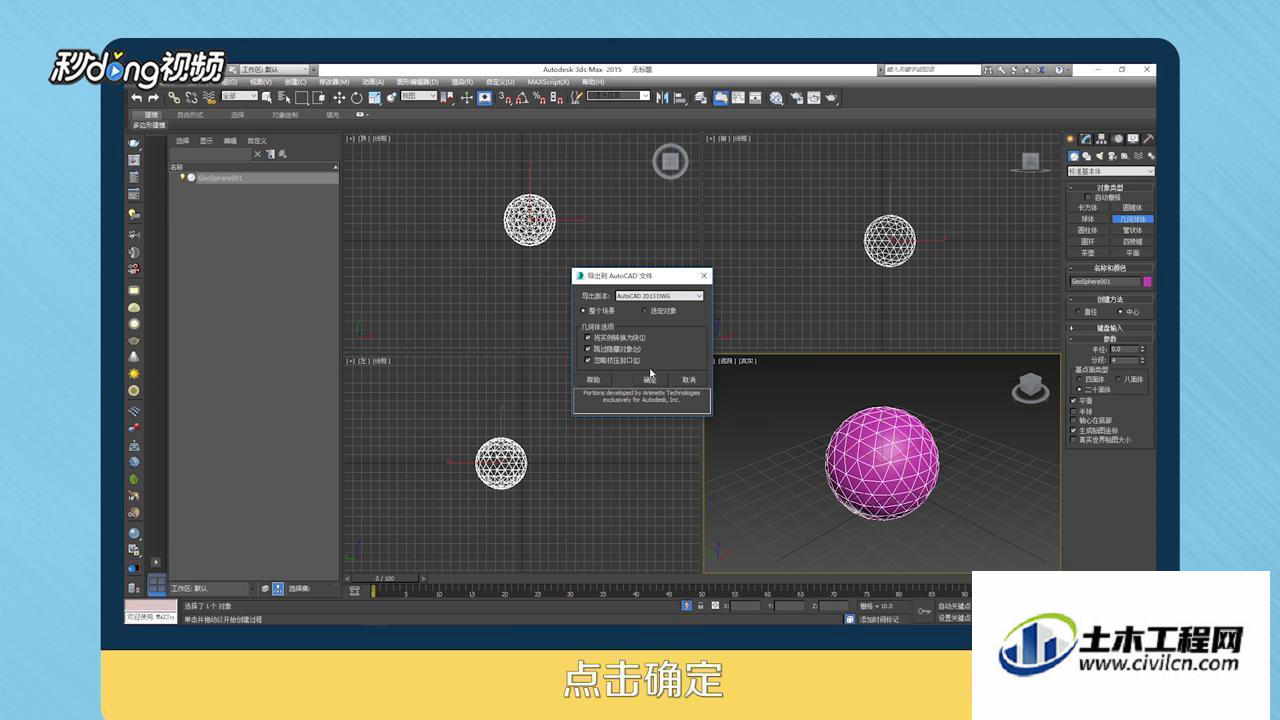Screen dimensions: 1280x720
Task: Open the MAXScript(X) menu
Action: pos(549,82)
